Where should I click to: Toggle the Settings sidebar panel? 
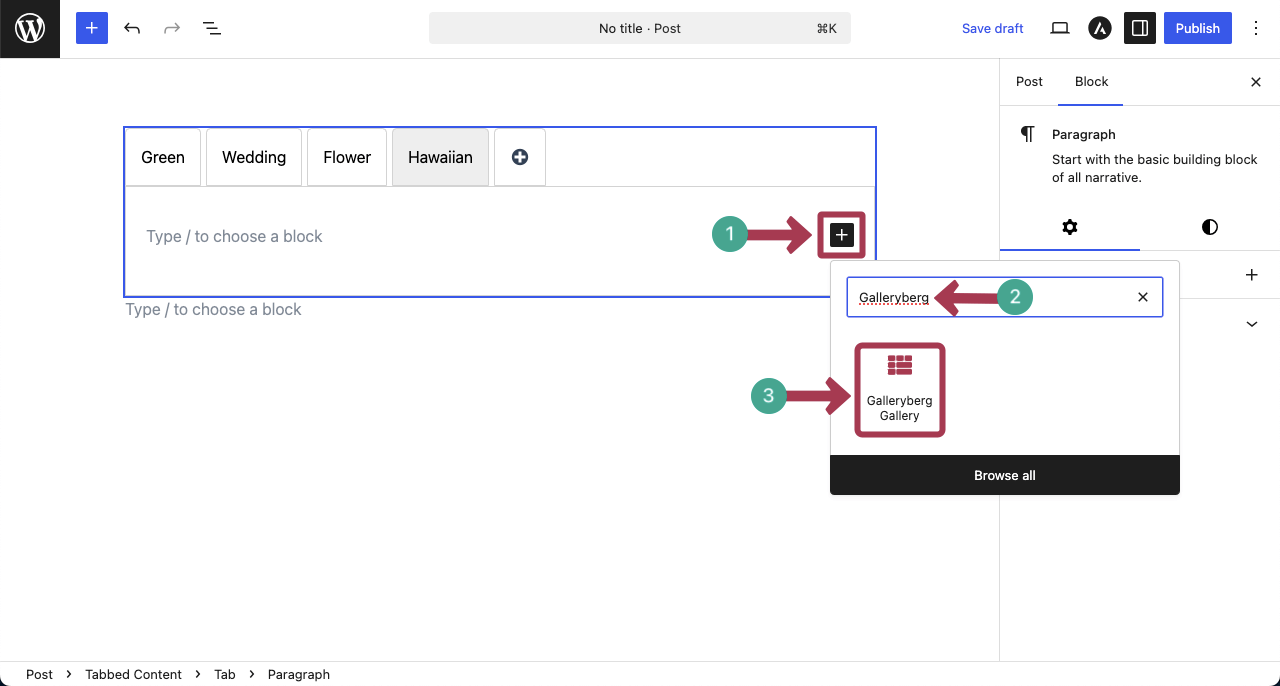click(1140, 28)
